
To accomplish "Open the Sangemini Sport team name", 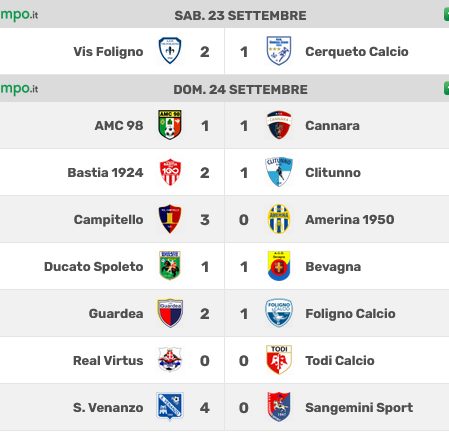I will [359, 407].
